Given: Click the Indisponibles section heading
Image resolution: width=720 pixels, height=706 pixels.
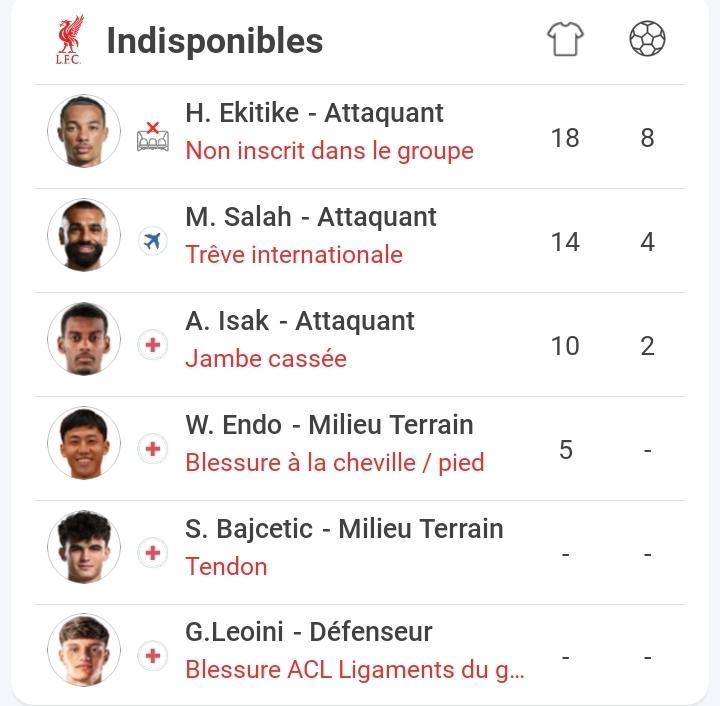Looking at the screenshot, I should point(214,41).
